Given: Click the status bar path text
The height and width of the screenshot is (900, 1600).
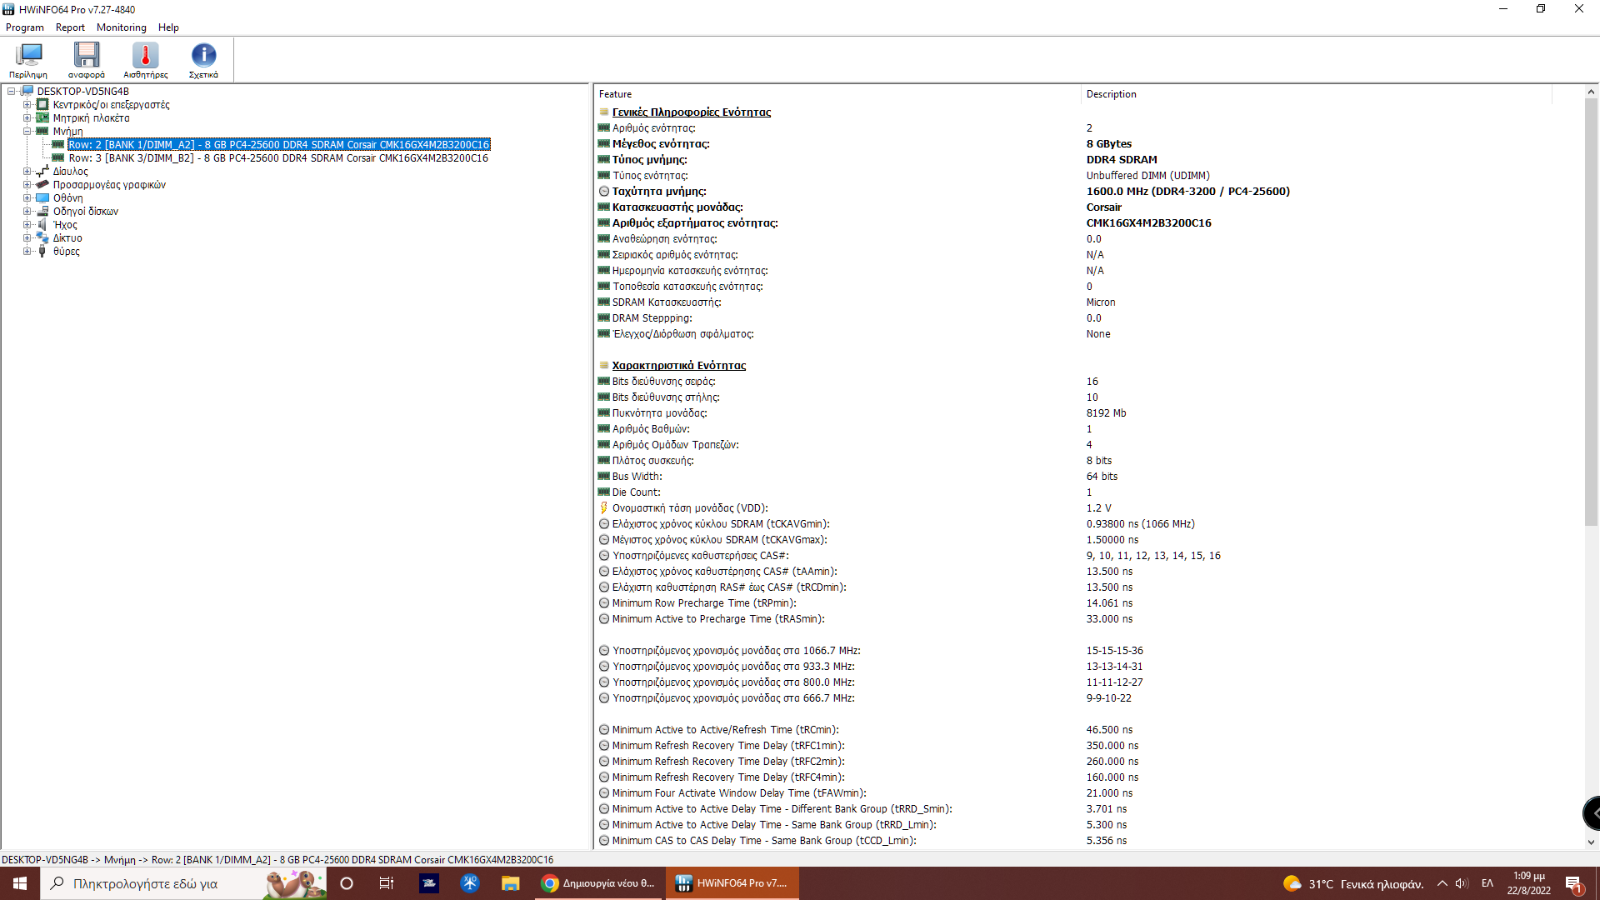Looking at the screenshot, I should pos(277,859).
